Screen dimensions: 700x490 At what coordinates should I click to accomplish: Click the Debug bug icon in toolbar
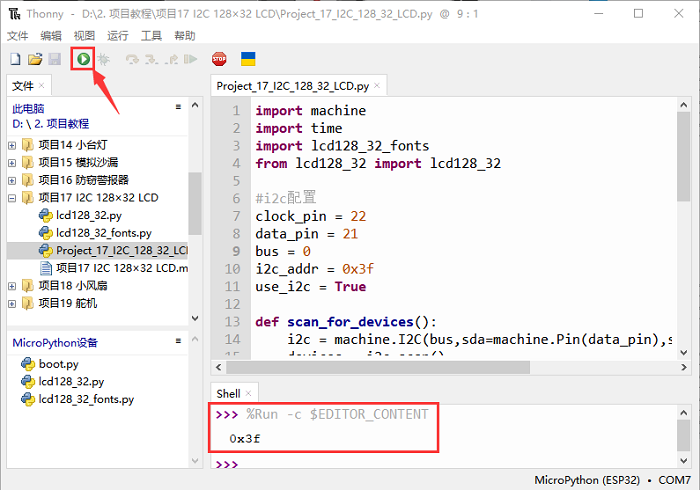pos(103,60)
